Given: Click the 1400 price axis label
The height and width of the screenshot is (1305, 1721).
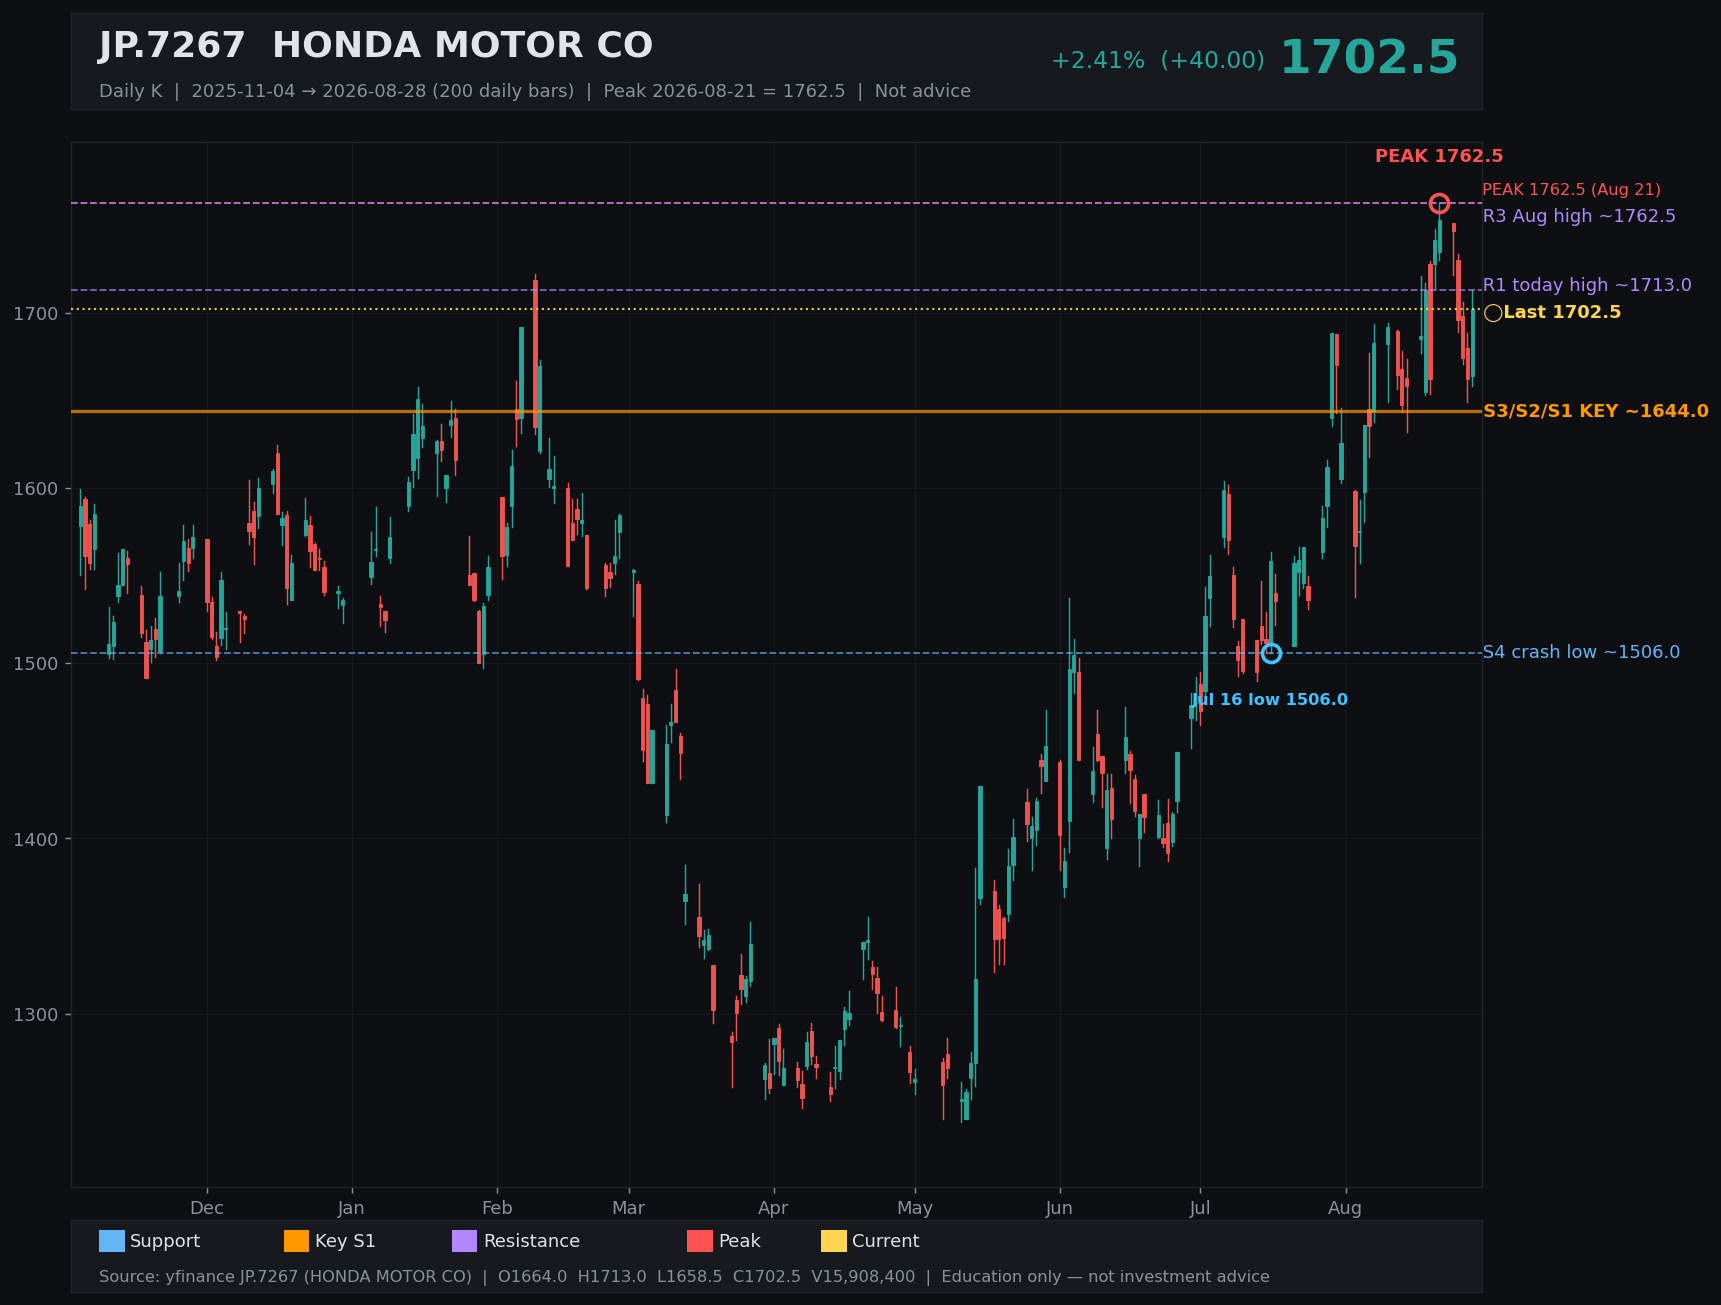Looking at the screenshot, I should click(36, 839).
